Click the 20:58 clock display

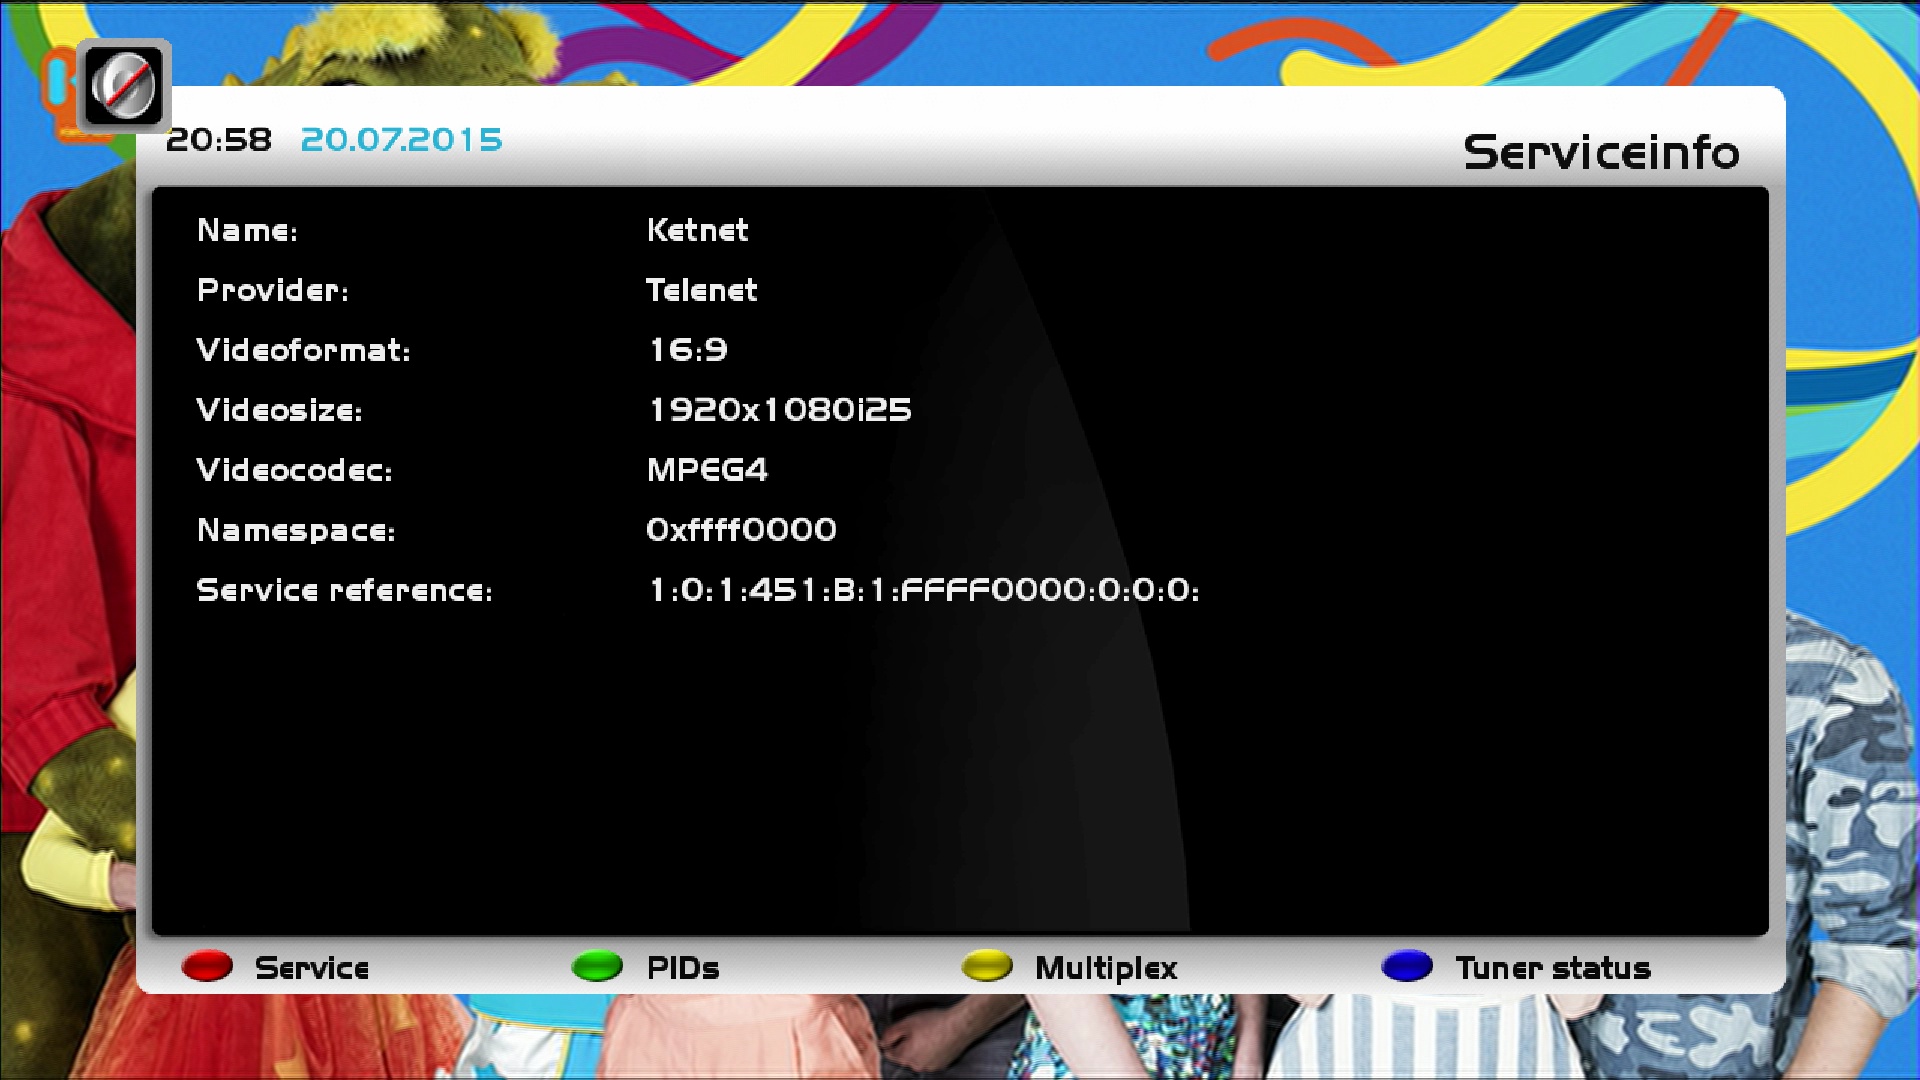tap(219, 140)
